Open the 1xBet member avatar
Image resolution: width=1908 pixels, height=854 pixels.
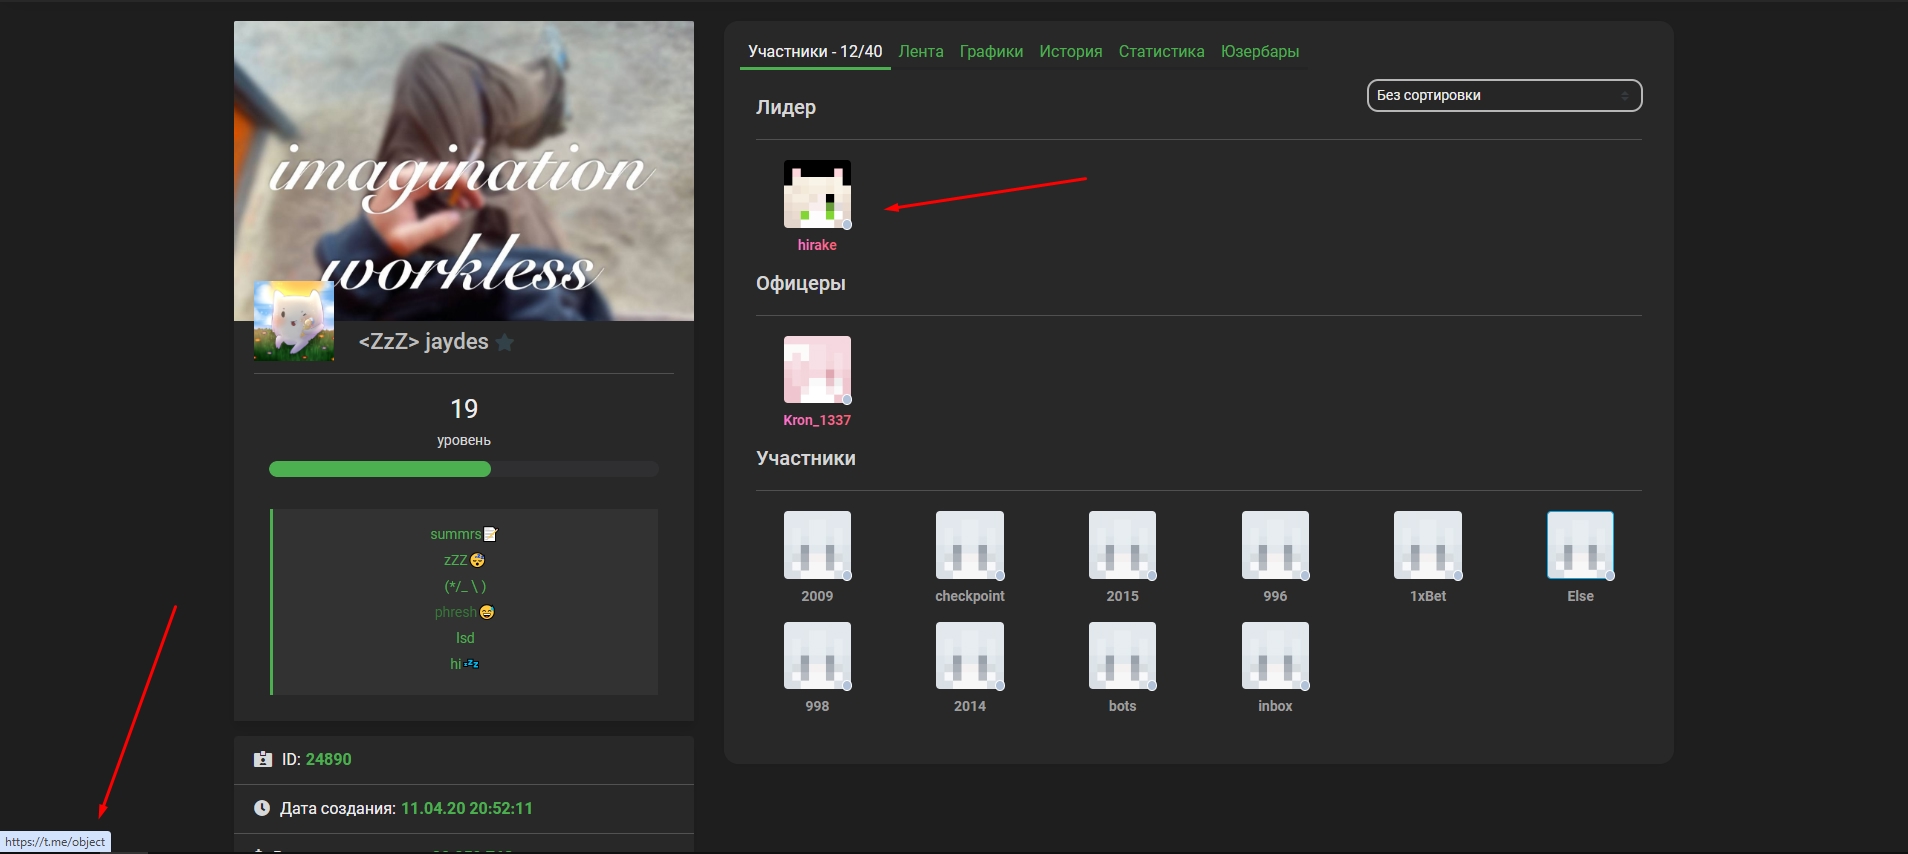1427,545
